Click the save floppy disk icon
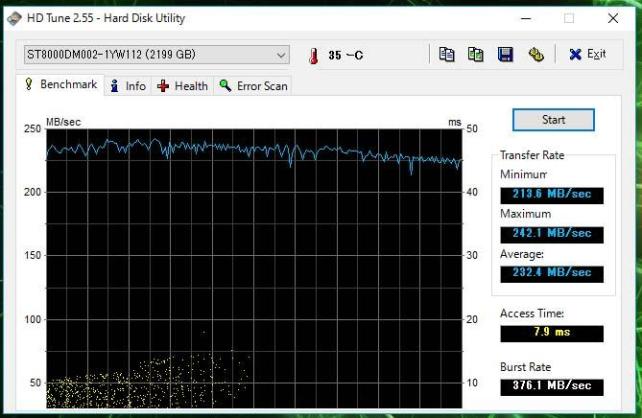Viewport: 642px width, 418px height. 505,54
